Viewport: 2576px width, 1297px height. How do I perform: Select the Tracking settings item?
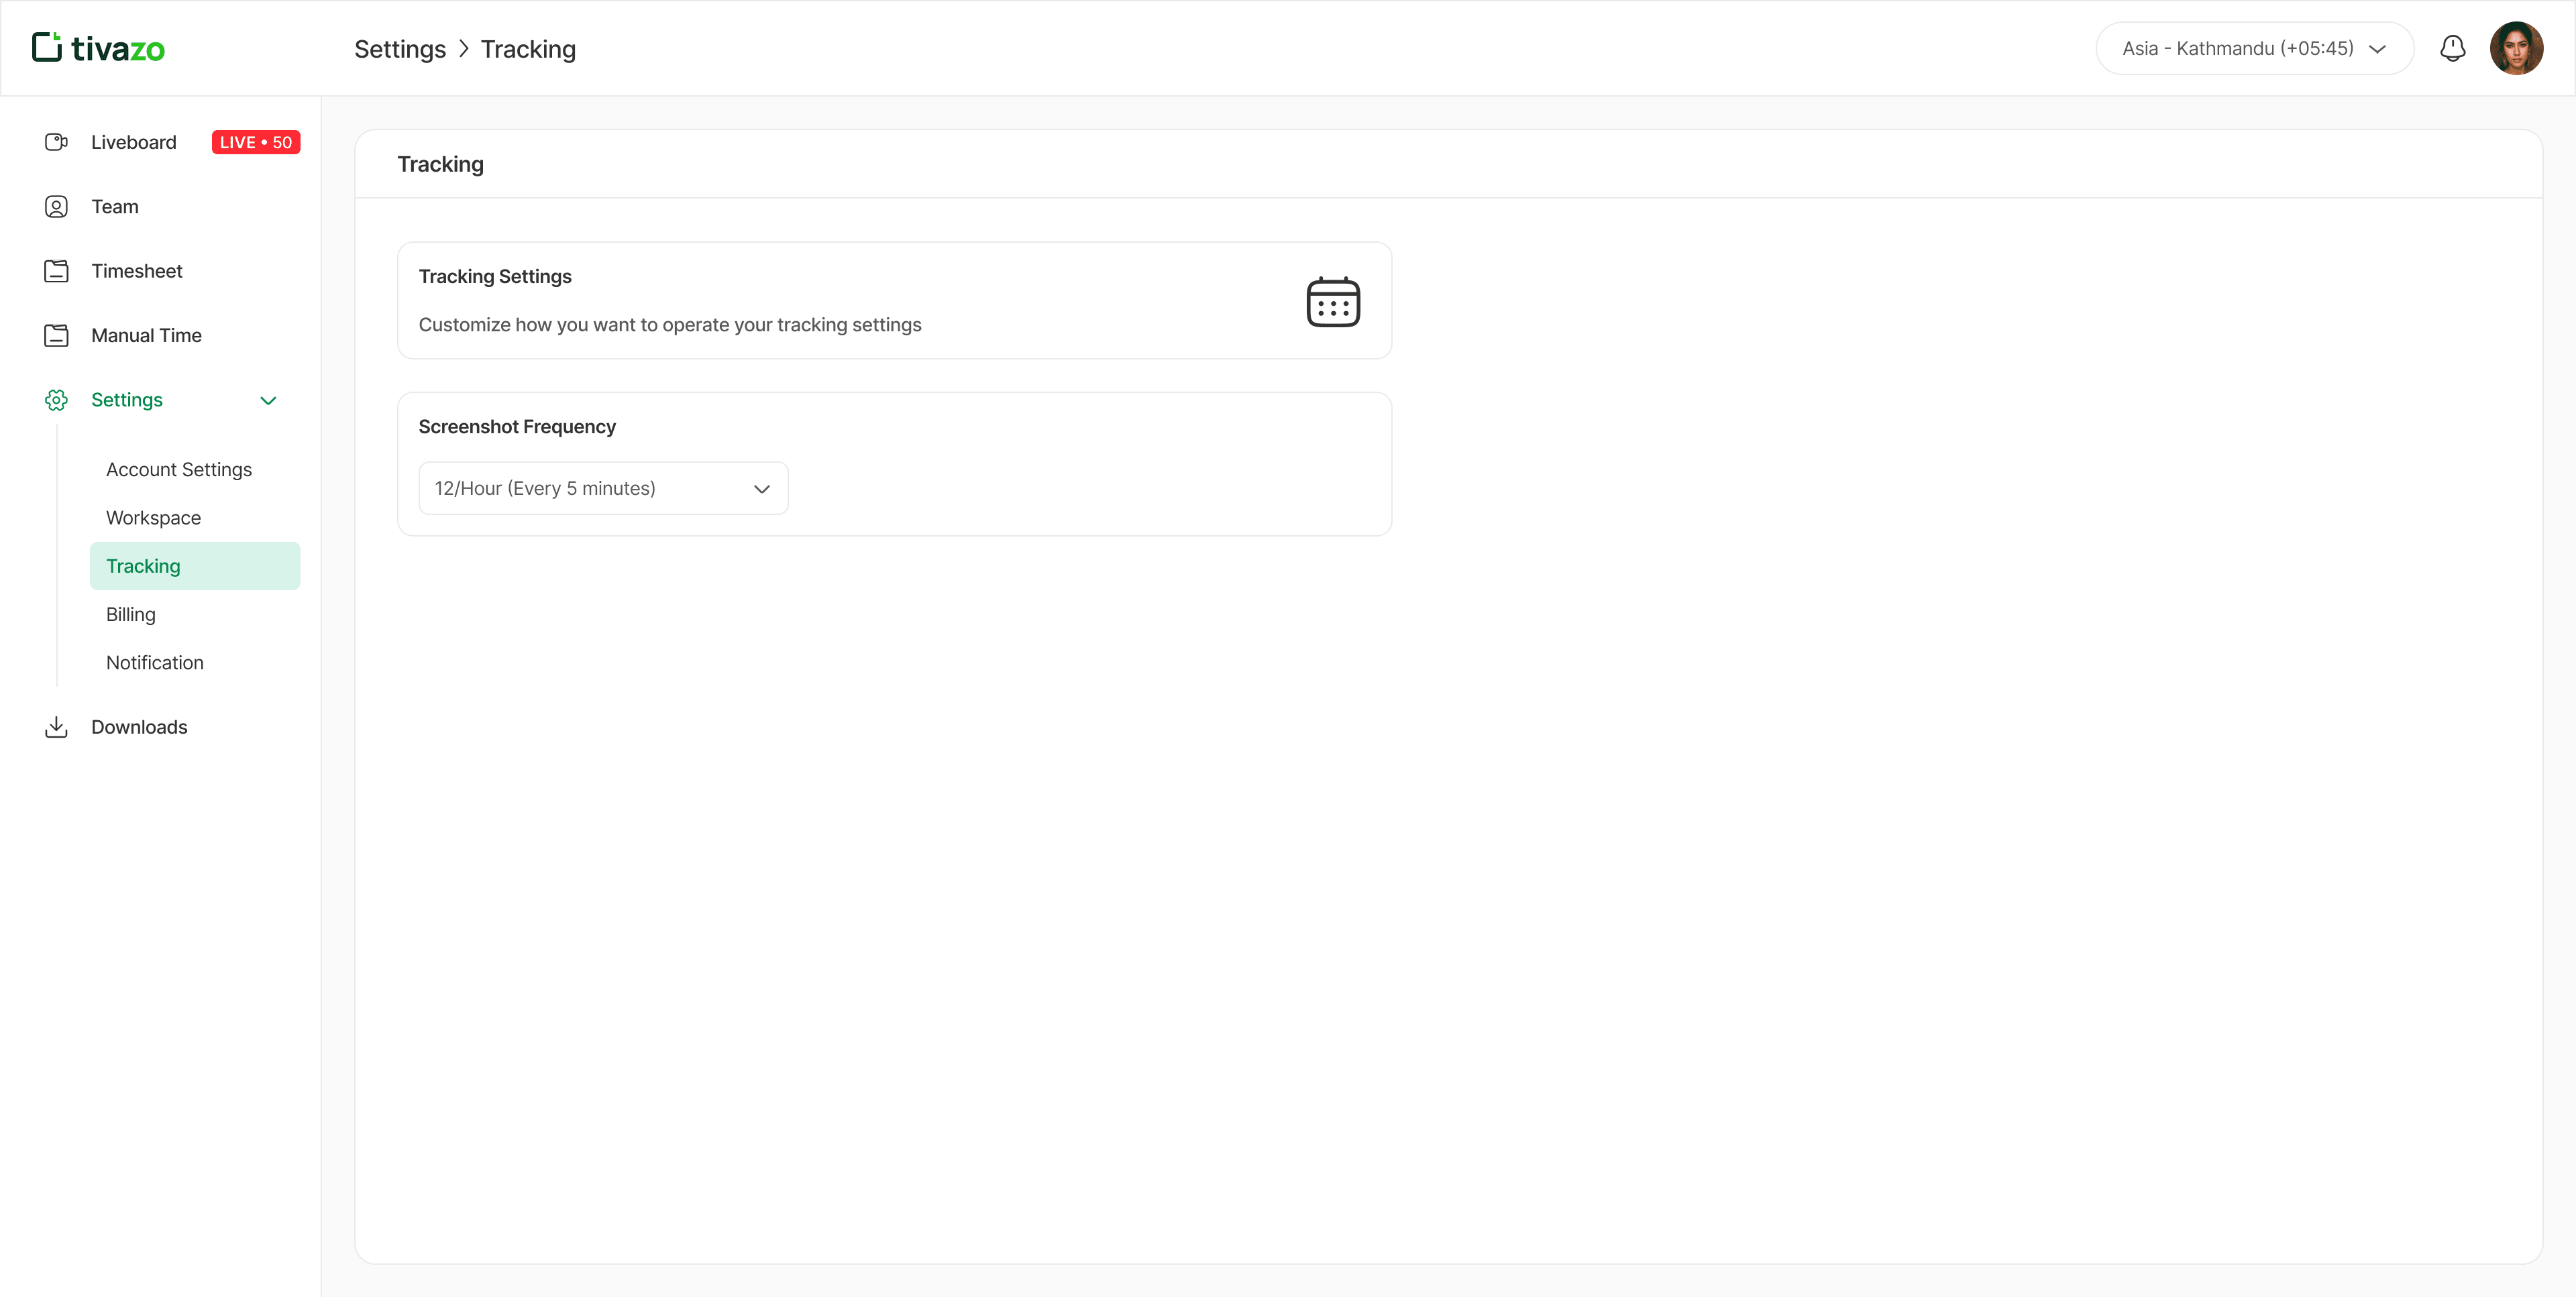195,566
